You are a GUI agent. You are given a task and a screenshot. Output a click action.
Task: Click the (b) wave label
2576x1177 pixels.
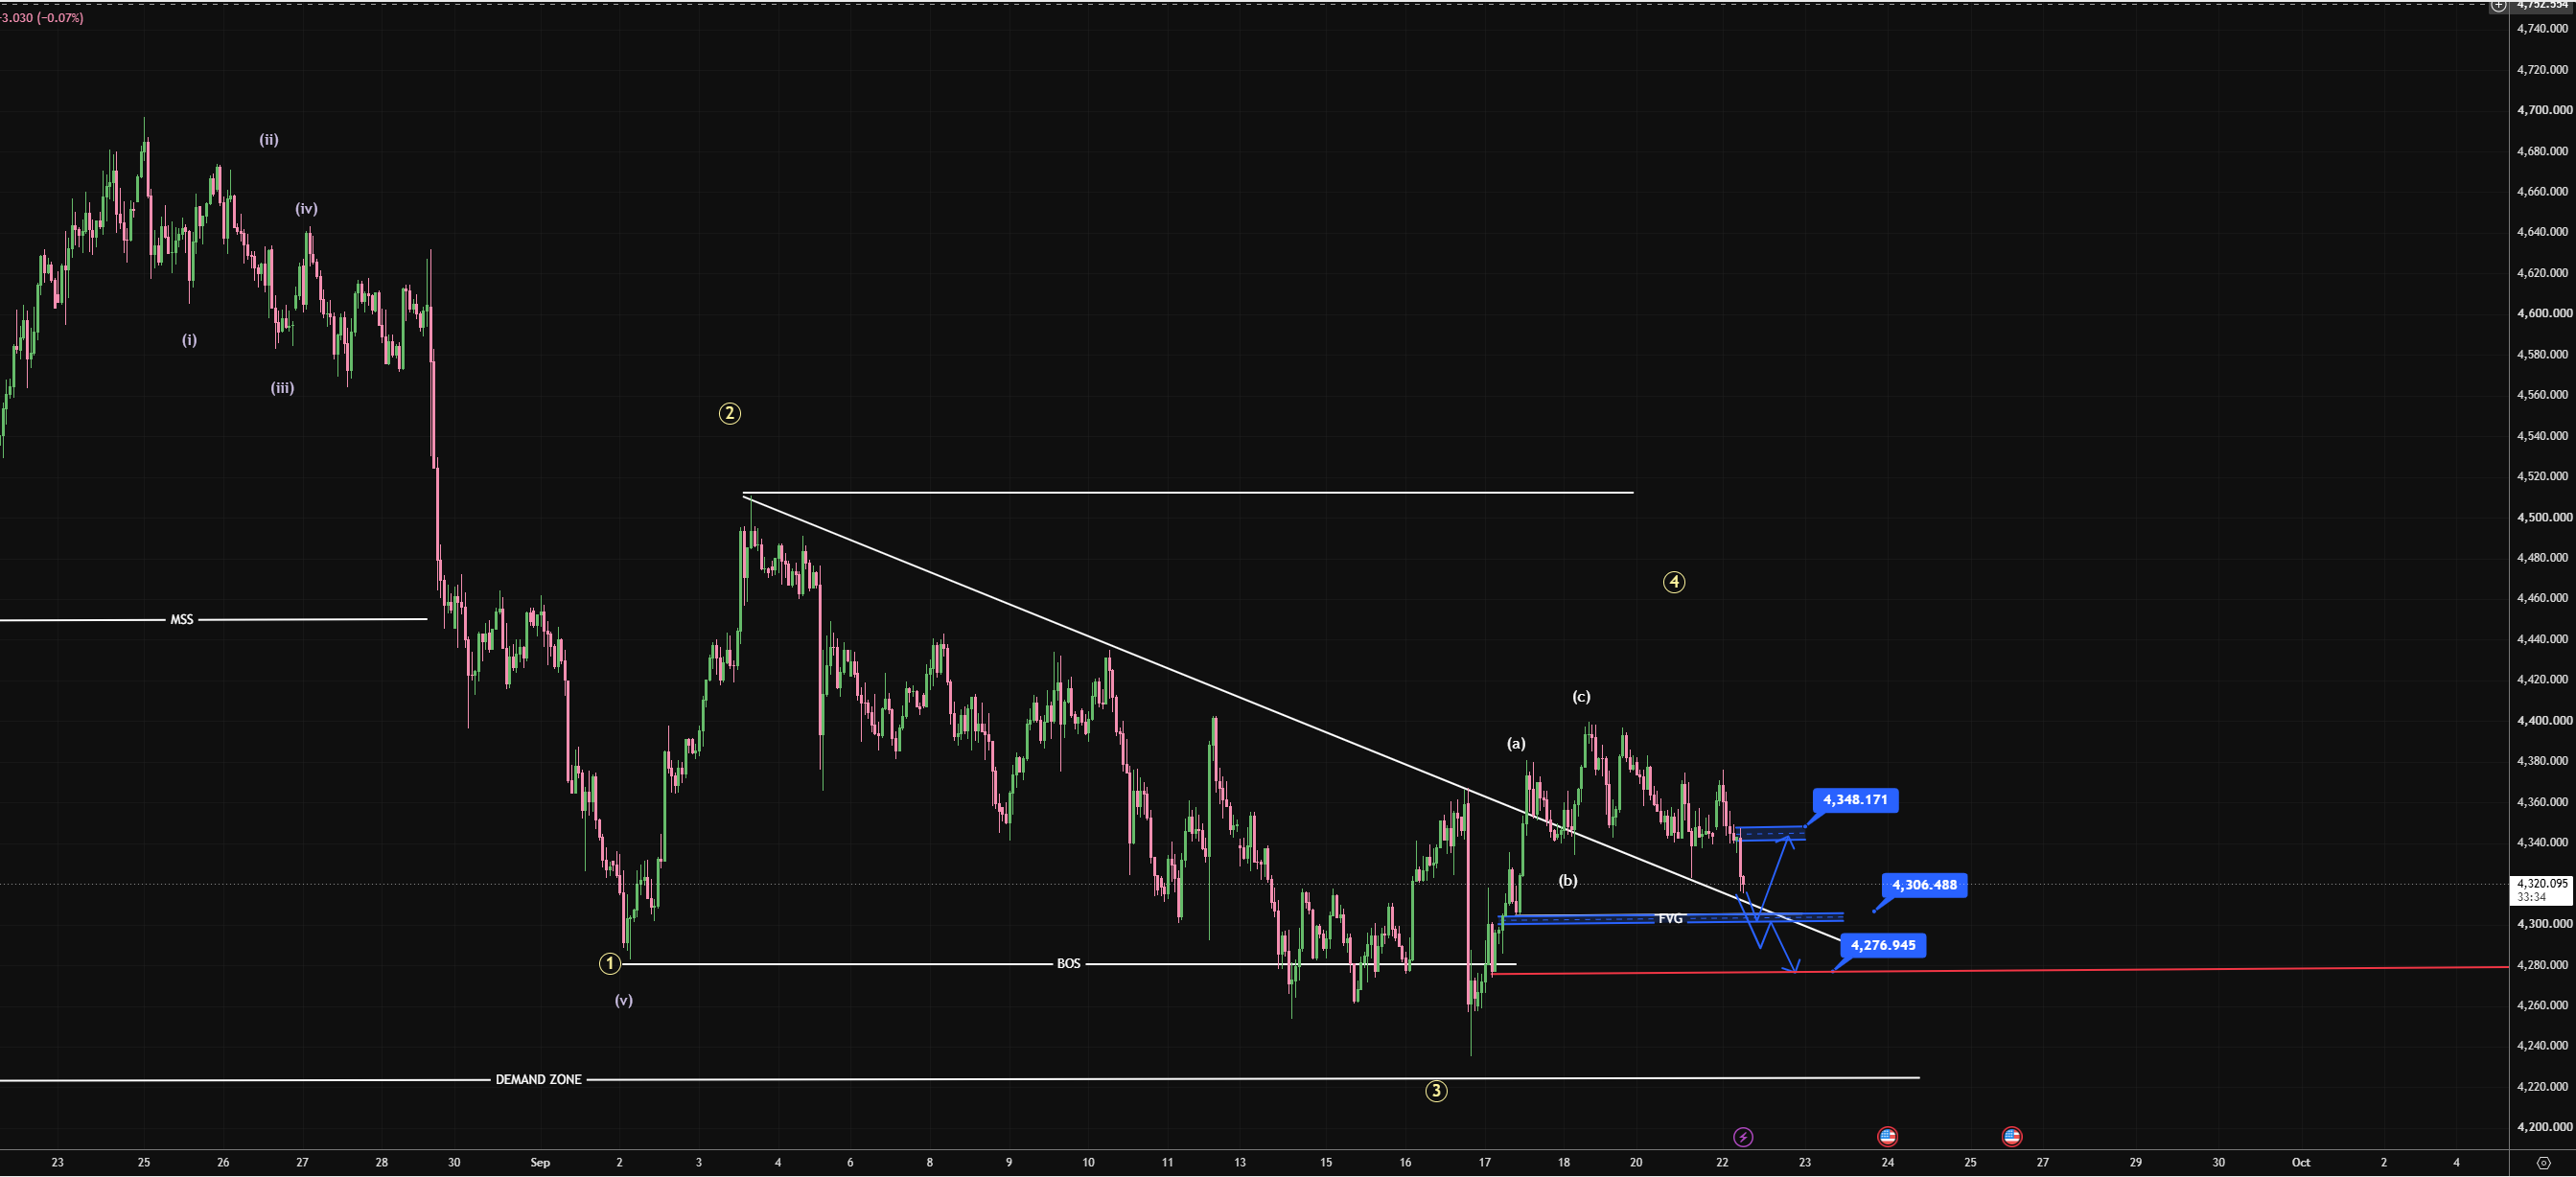tap(1568, 881)
